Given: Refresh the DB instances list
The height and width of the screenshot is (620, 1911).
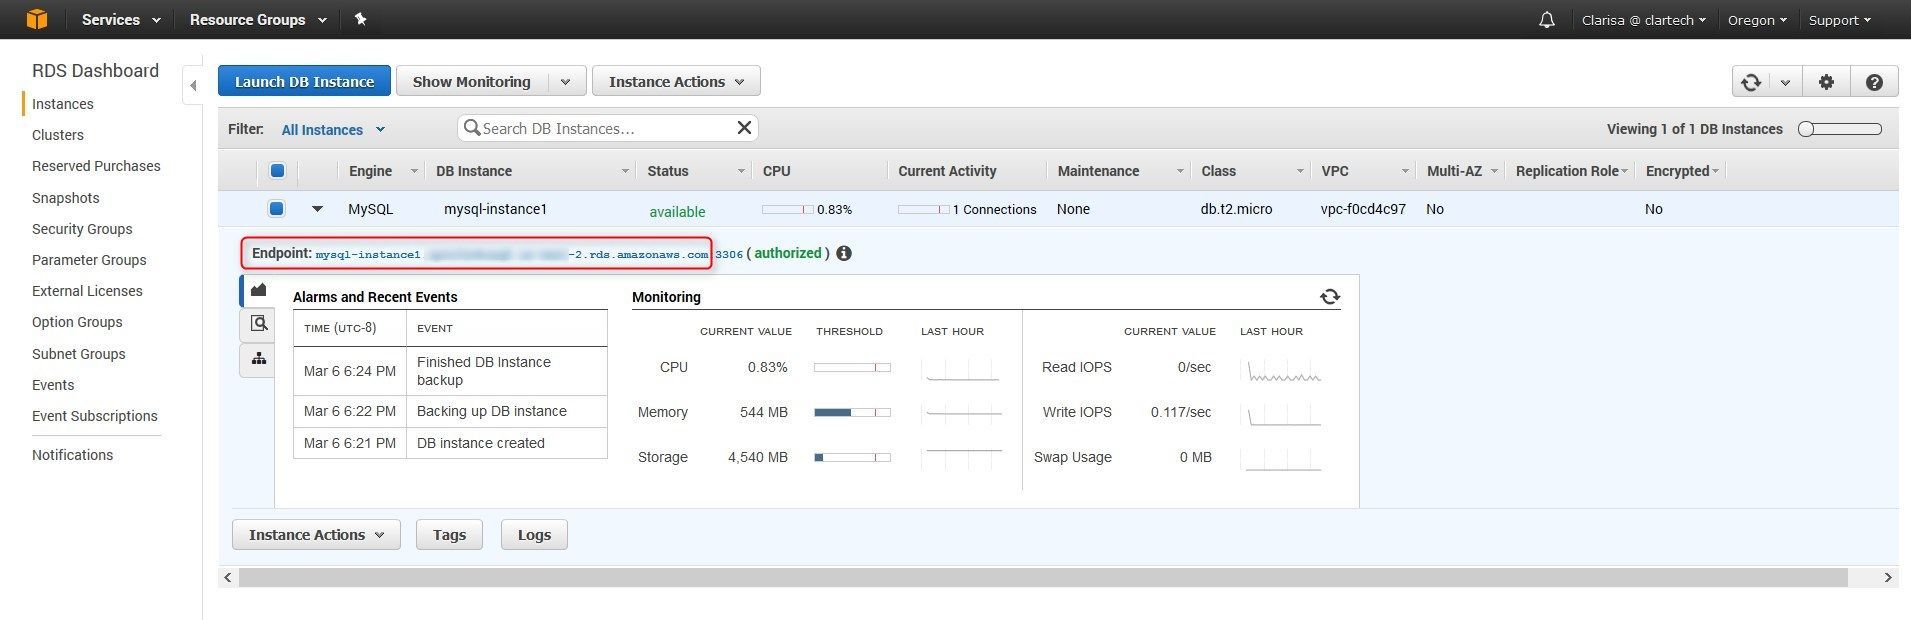Looking at the screenshot, I should tap(1751, 82).
